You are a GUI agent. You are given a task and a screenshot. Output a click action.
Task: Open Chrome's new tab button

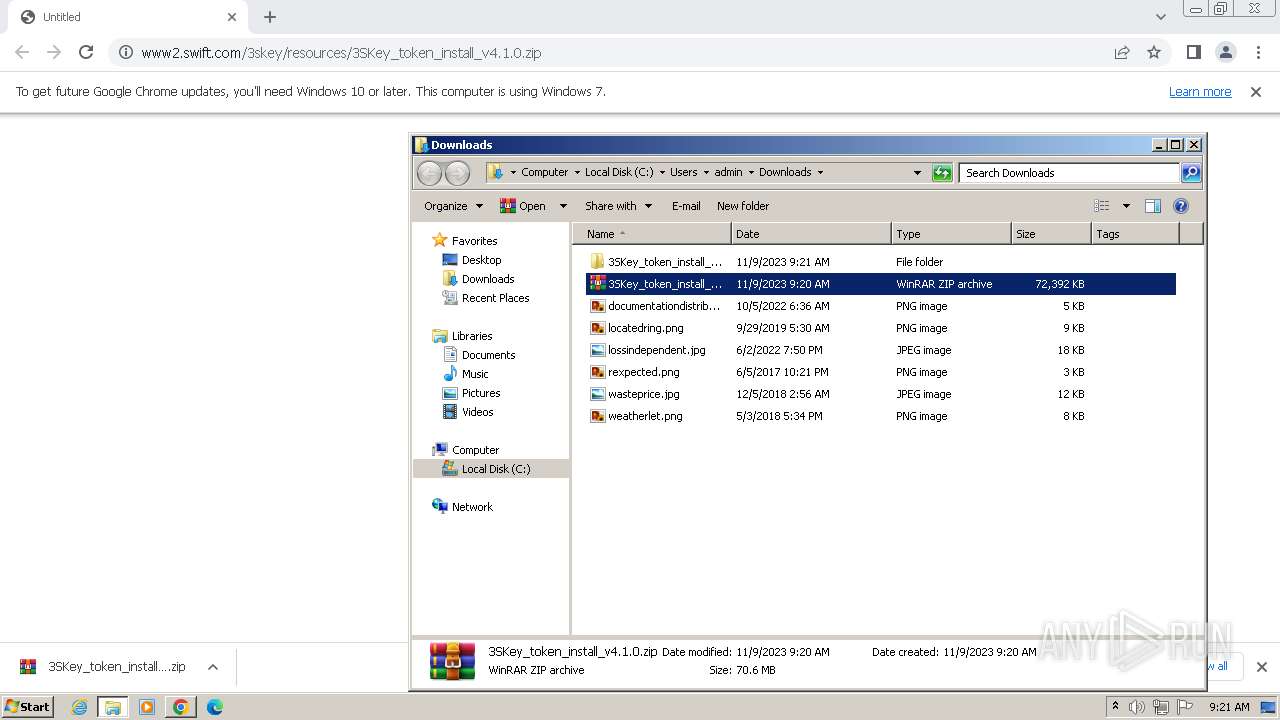[270, 17]
